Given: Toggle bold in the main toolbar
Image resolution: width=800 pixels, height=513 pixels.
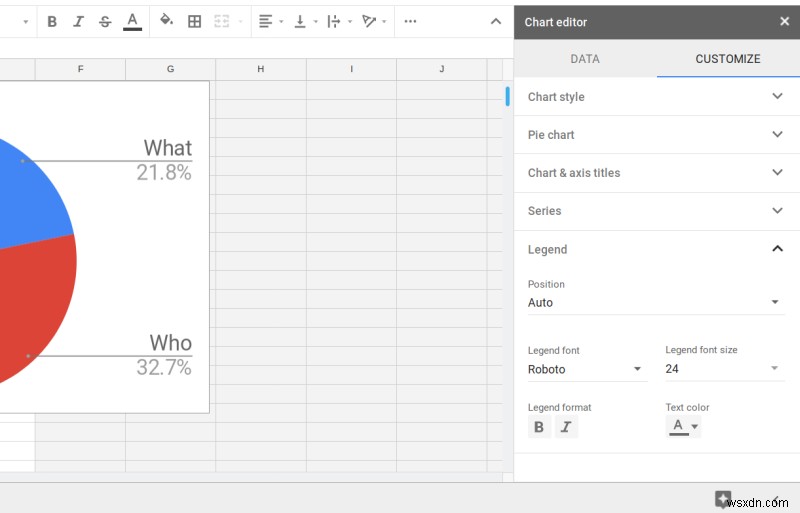Looking at the screenshot, I should pyautogui.click(x=52, y=21).
